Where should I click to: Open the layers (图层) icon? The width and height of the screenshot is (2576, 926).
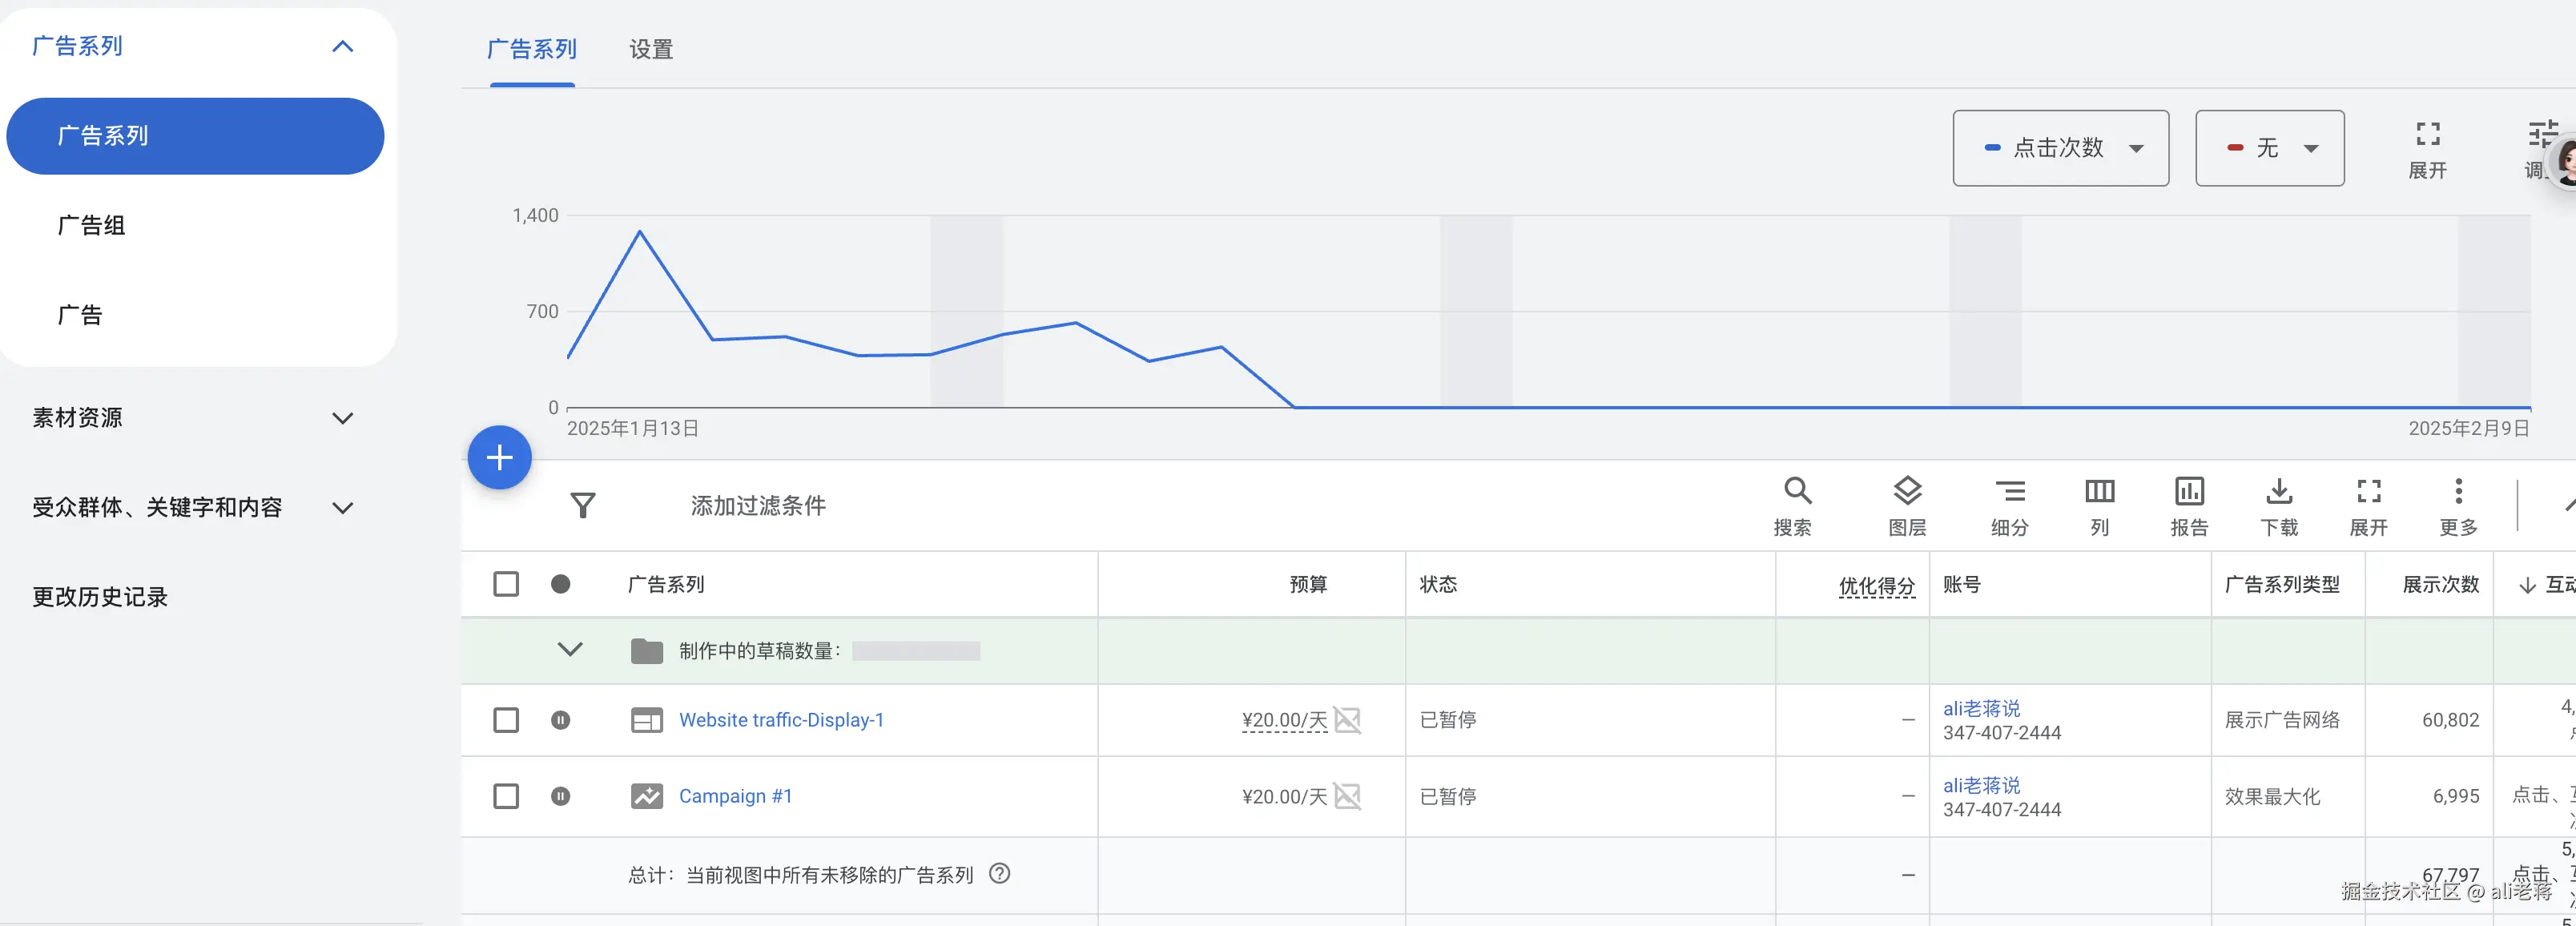tap(1907, 491)
